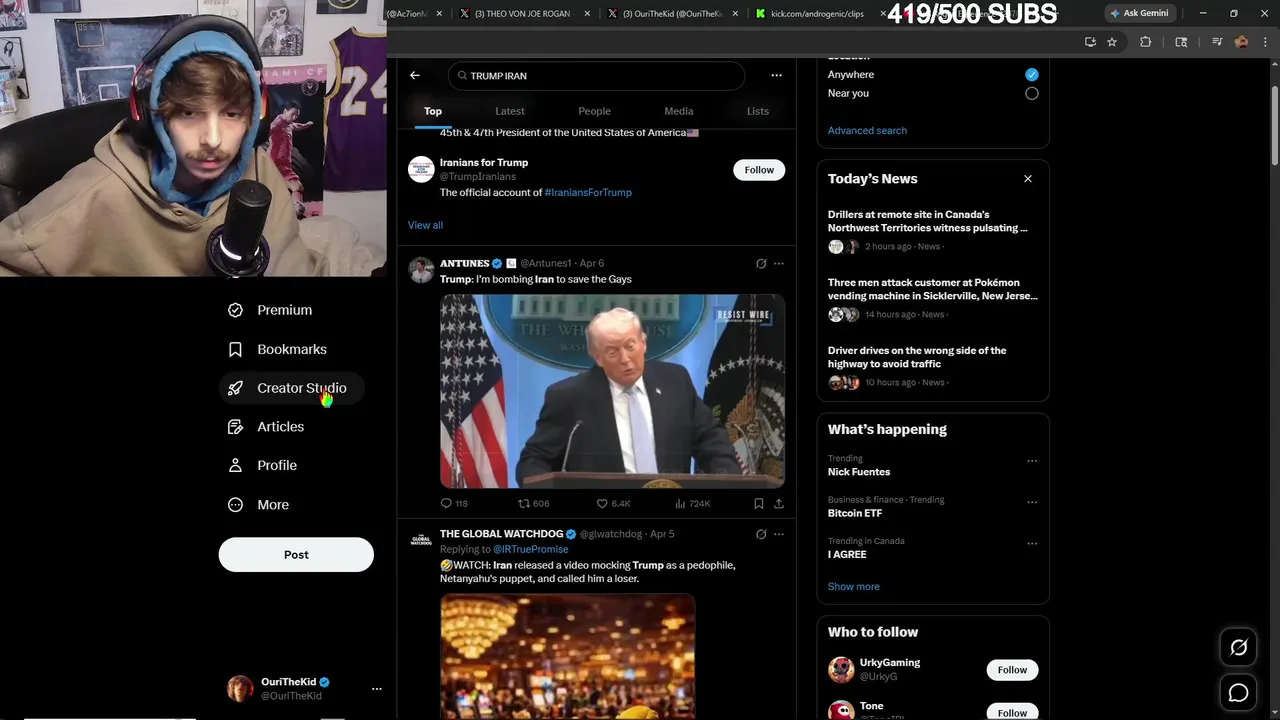Image resolution: width=1280 pixels, height=720 pixels.
Task: Open Iranians for Trump avatar
Action: point(421,169)
